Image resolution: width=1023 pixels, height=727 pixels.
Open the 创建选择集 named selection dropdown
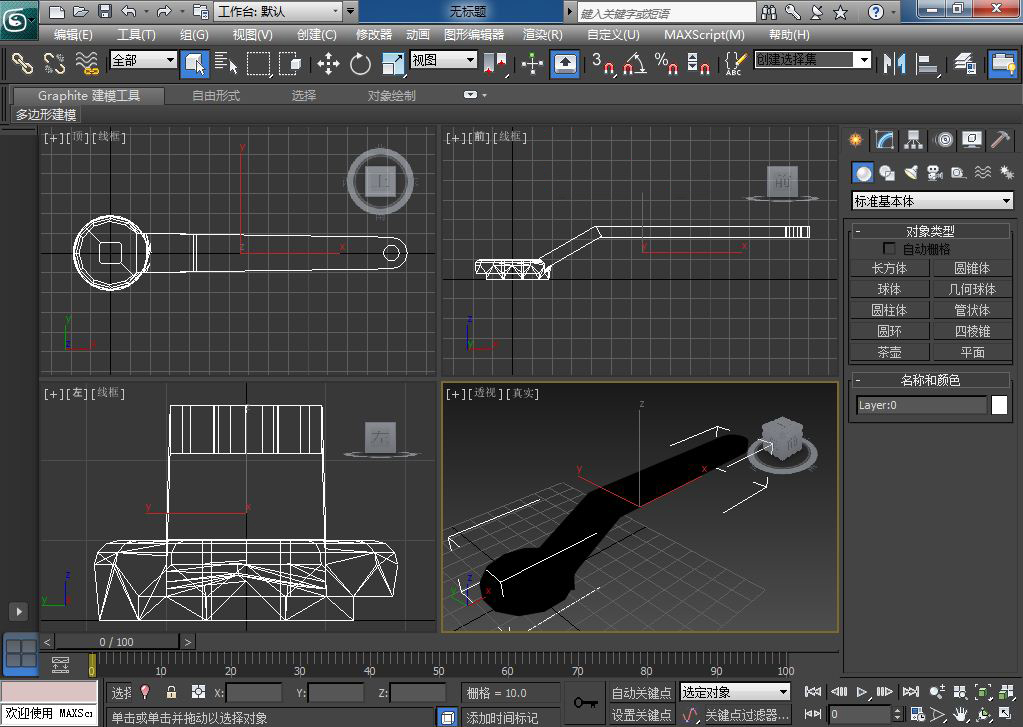tap(812, 60)
